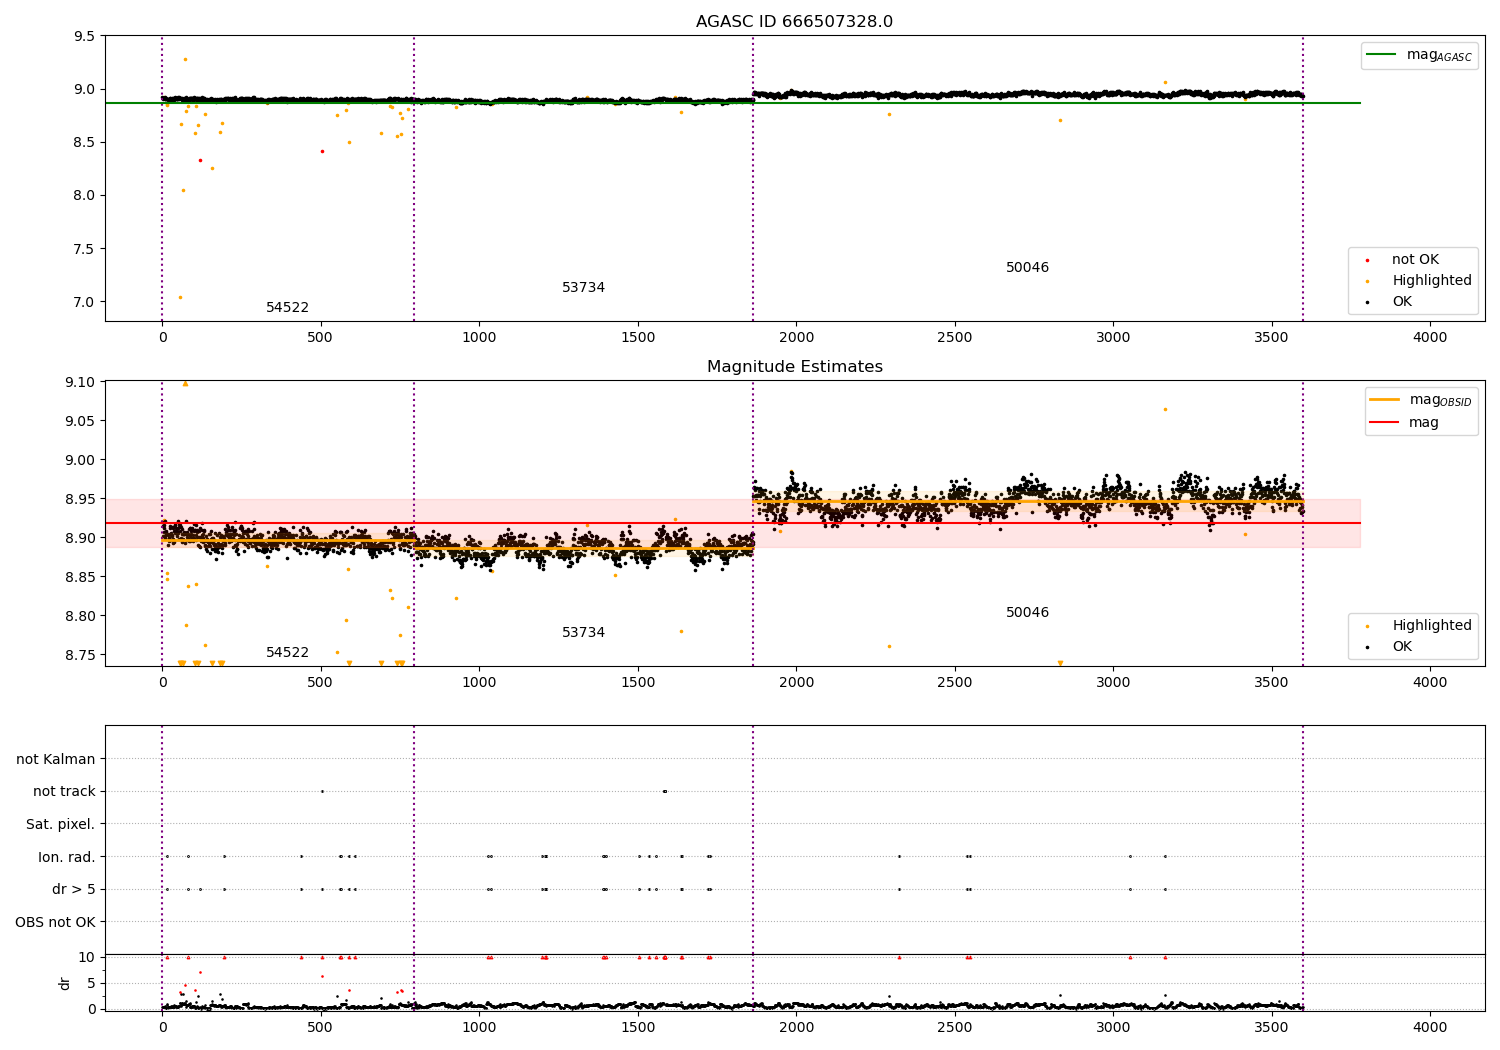Click x-axis tick 1500 in middle plot
The height and width of the screenshot is (1050, 1500).
[x=637, y=683]
